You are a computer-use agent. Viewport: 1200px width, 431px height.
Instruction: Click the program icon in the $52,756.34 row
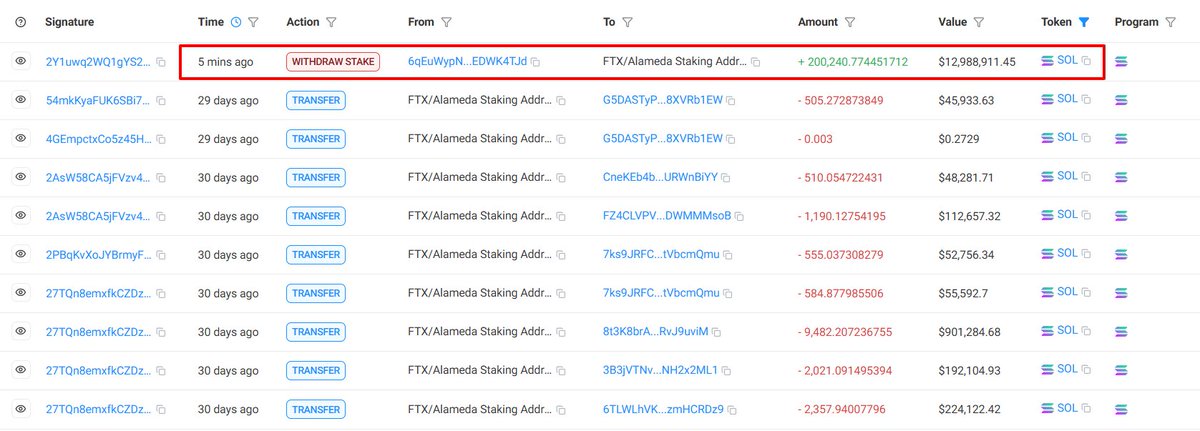coord(1122,255)
